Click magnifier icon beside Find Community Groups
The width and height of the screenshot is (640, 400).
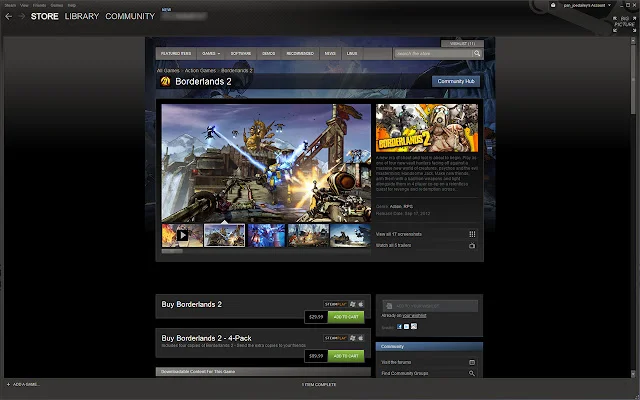[x=472, y=373]
